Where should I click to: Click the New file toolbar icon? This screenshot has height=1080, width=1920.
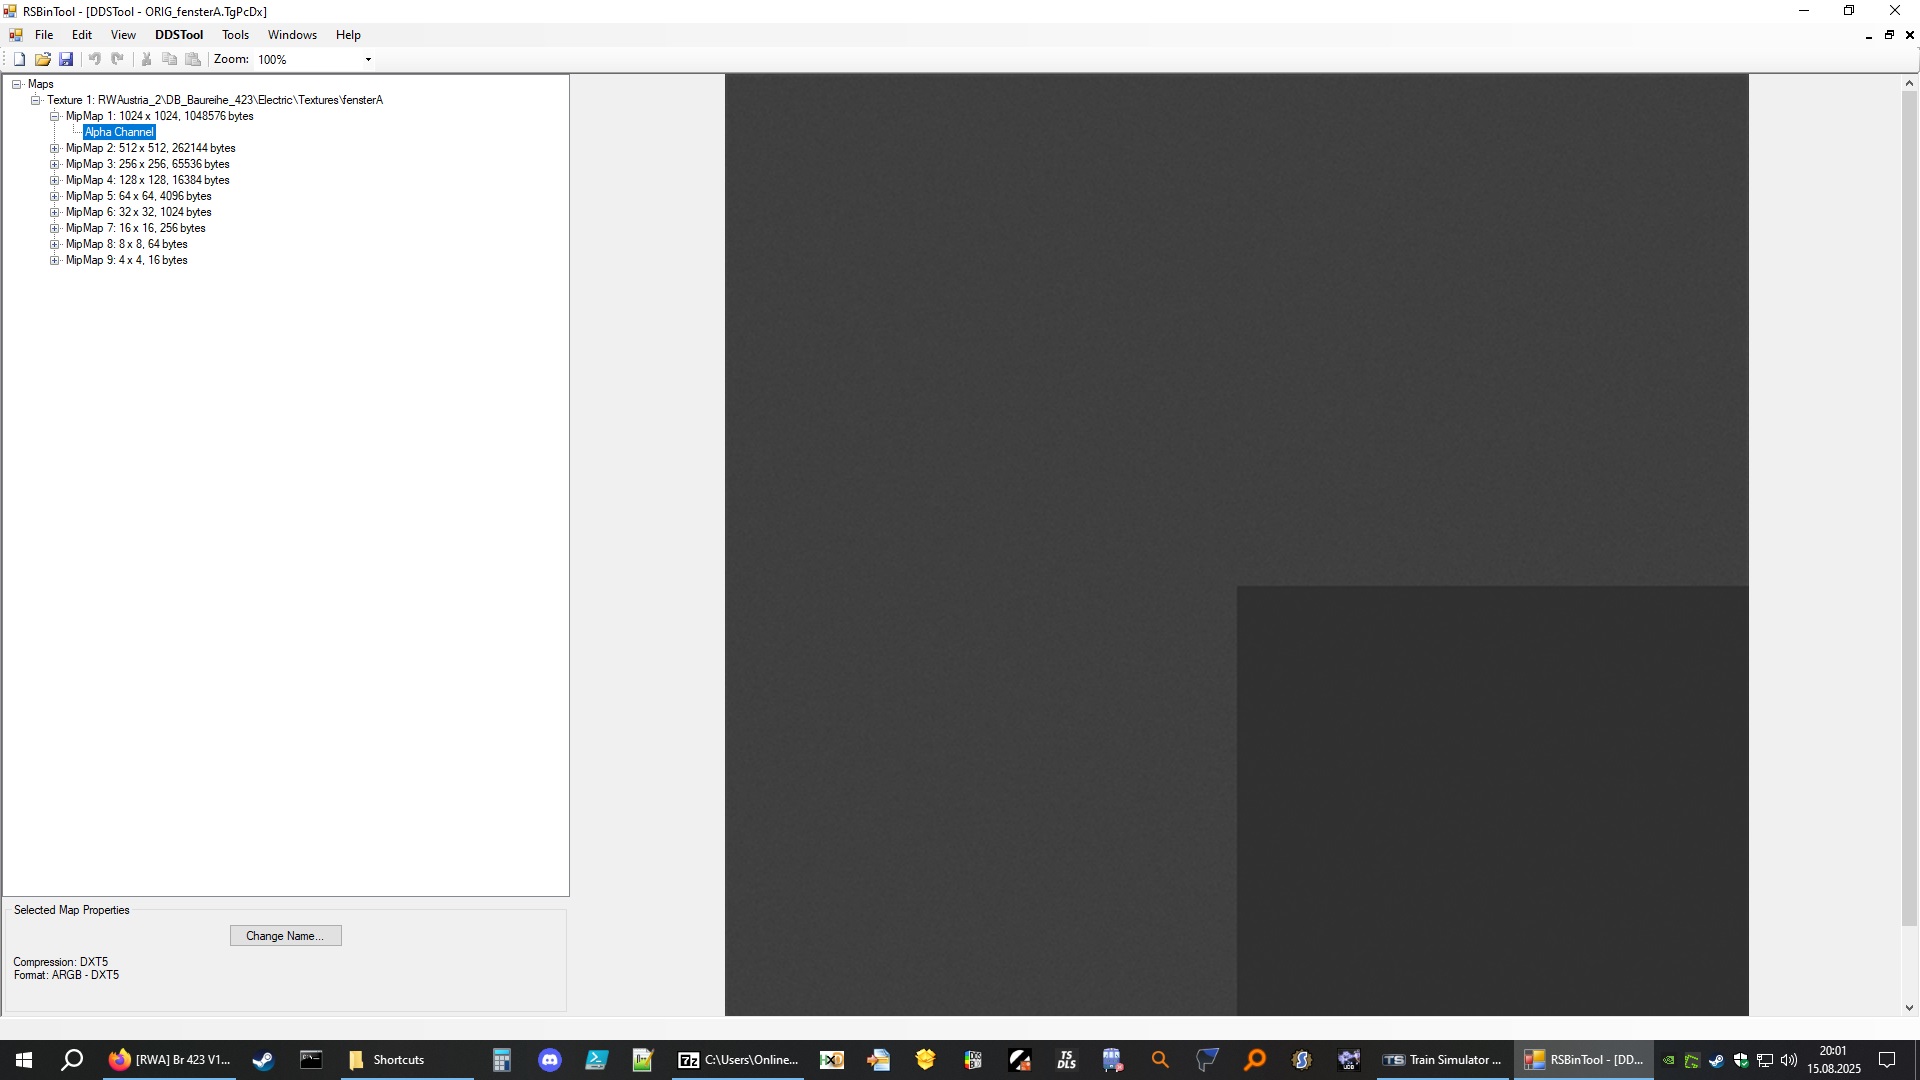click(x=19, y=60)
